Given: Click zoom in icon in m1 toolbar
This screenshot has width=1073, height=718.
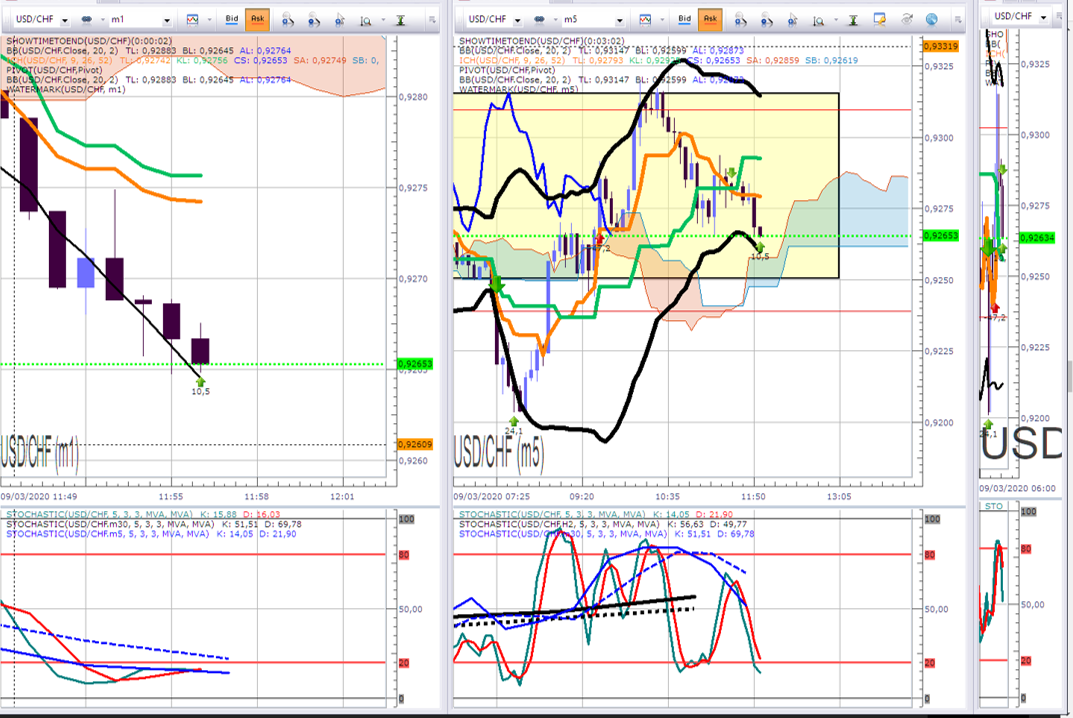Looking at the screenshot, I should click(x=288, y=21).
